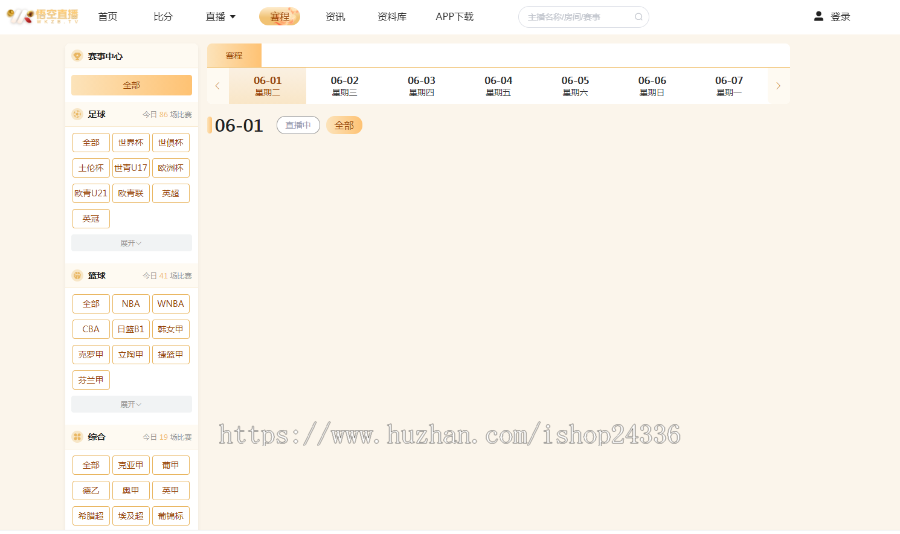Select 土伦杯 league filter

tap(91, 168)
